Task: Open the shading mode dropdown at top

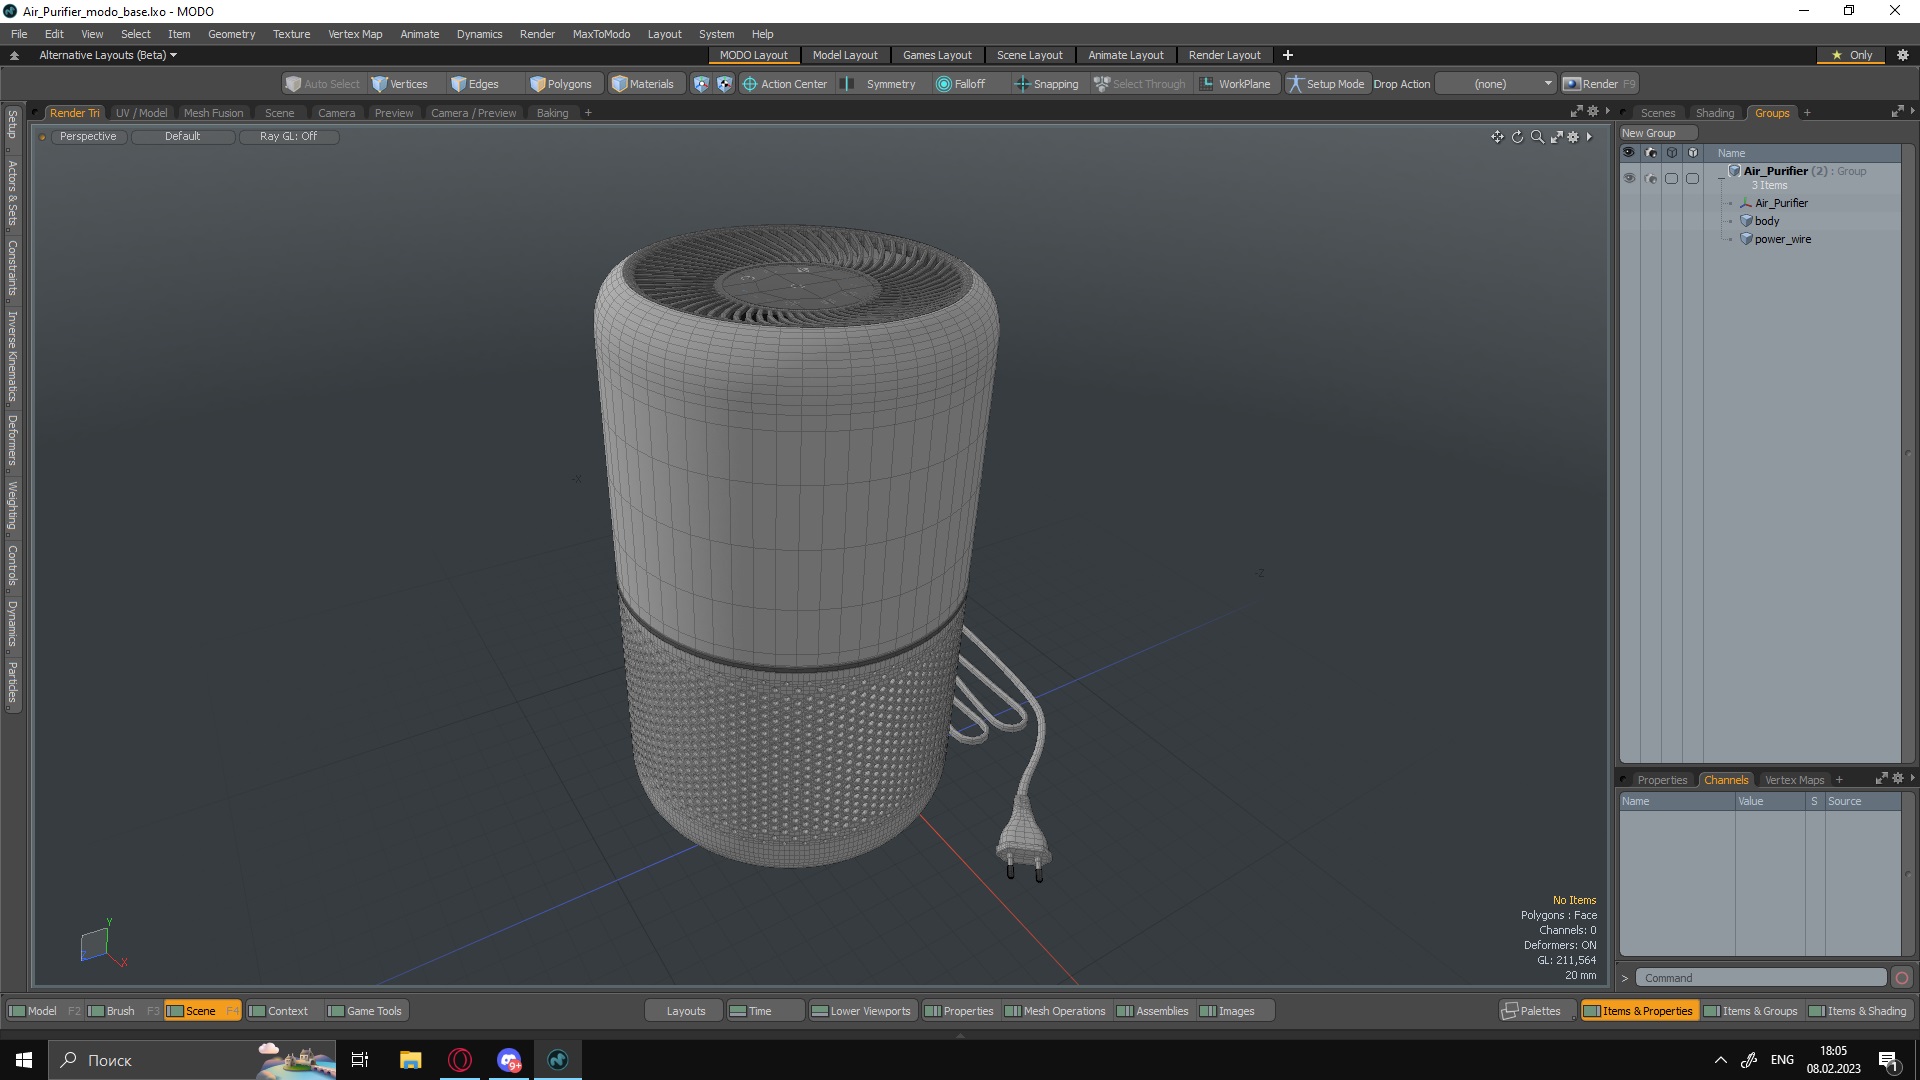Action: 183,136
